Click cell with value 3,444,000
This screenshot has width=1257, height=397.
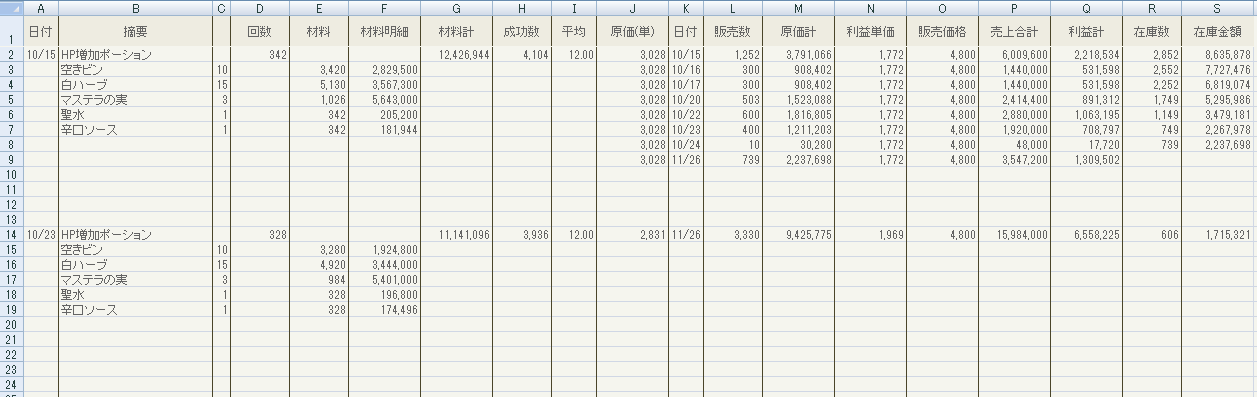pyautogui.click(x=385, y=264)
